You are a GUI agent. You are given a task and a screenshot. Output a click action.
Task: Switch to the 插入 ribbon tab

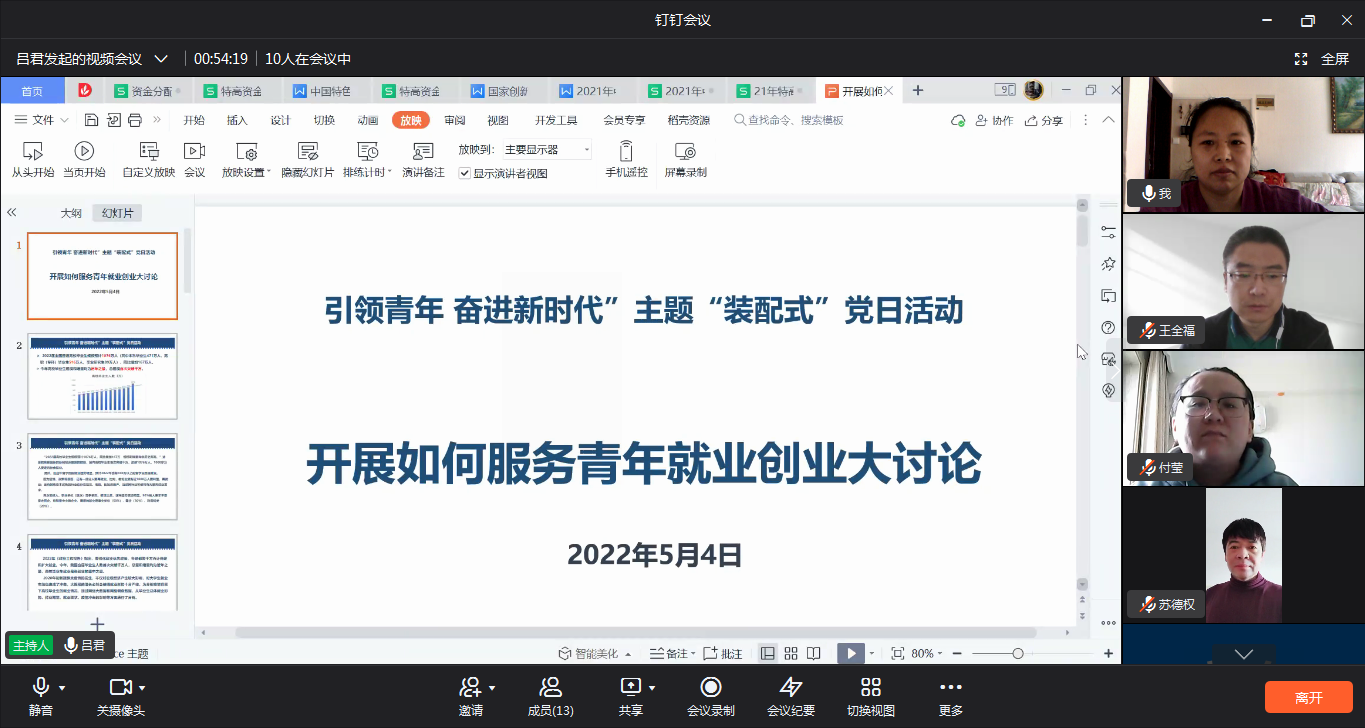pos(237,120)
